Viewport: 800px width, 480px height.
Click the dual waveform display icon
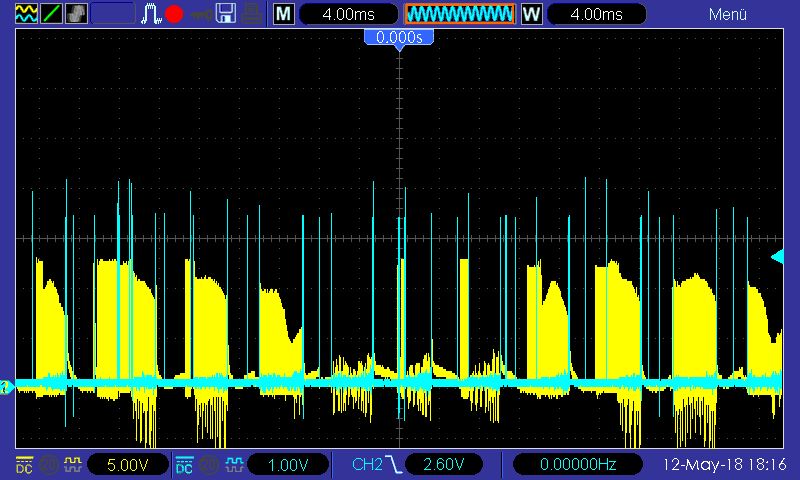pos(24,14)
